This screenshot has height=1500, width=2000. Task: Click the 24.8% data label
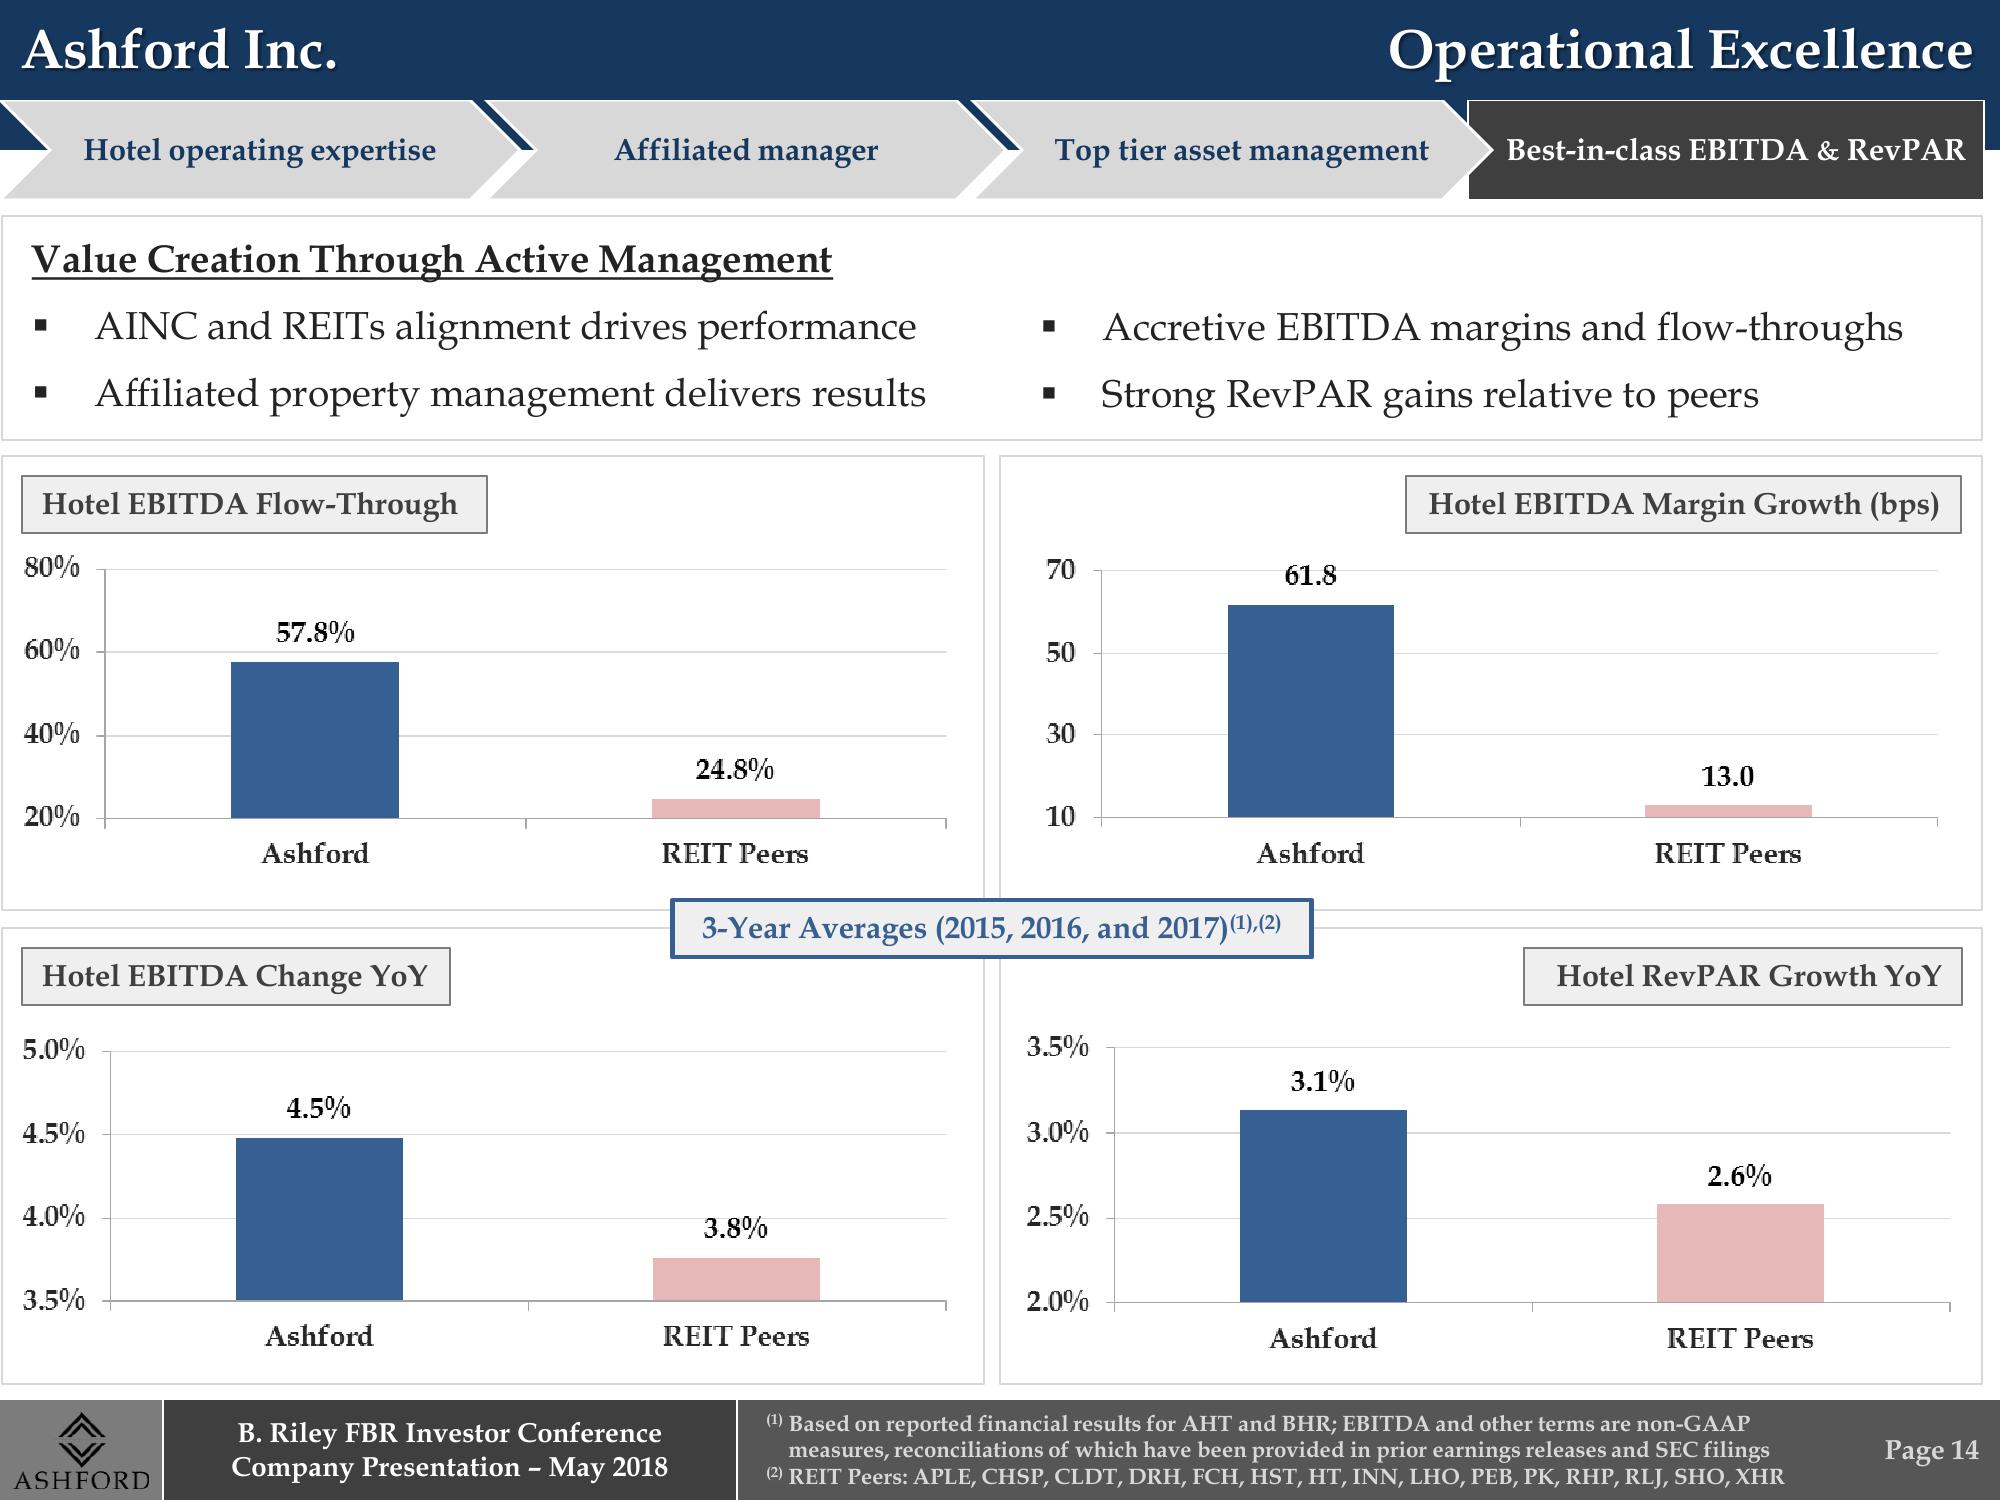(735, 769)
